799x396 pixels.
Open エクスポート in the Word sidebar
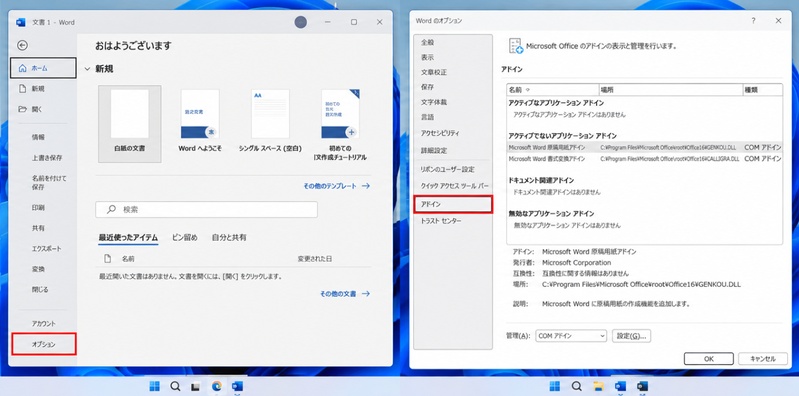tap(46, 249)
